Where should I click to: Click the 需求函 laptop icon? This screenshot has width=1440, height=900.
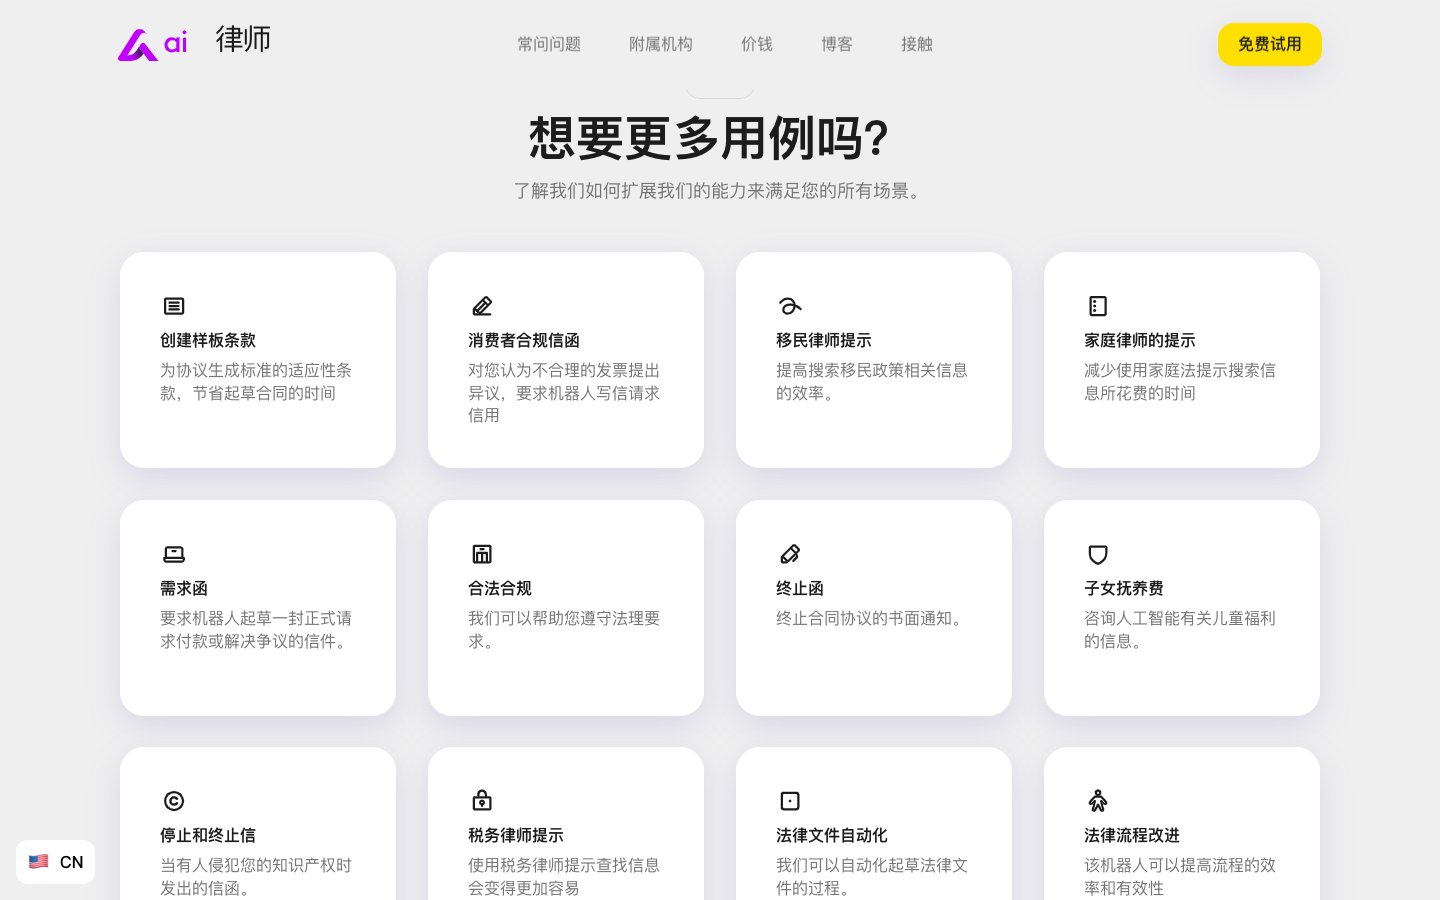[x=174, y=554]
